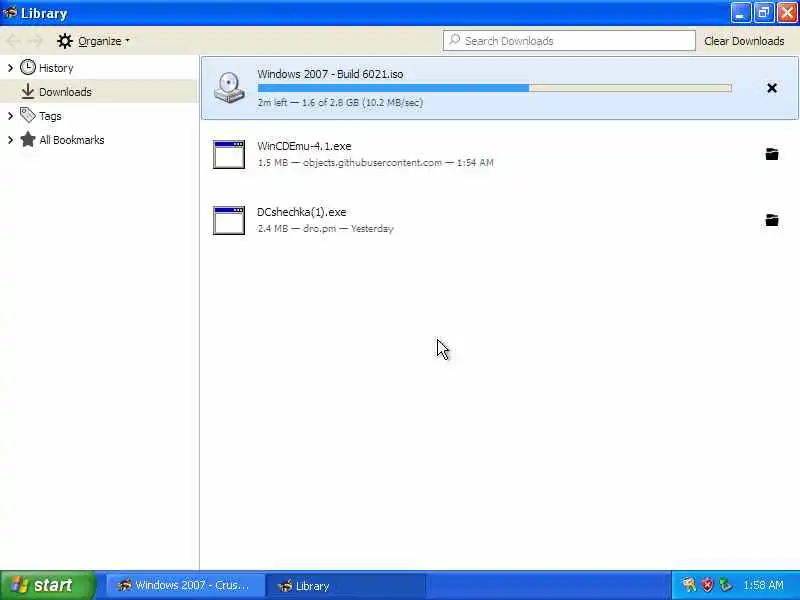Click the disc icon of the ISO download
The height and width of the screenshot is (600, 800).
click(229, 88)
